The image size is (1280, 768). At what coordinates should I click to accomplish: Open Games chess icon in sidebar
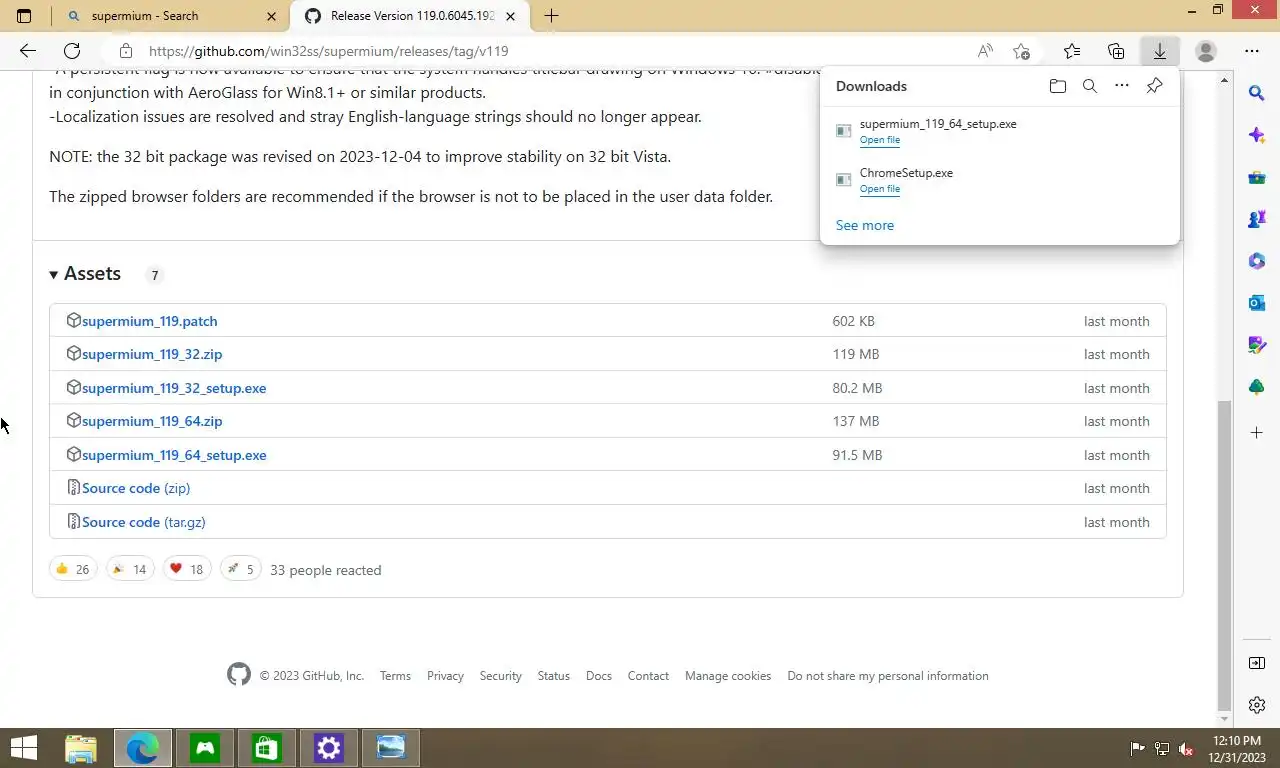[1257, 219]
